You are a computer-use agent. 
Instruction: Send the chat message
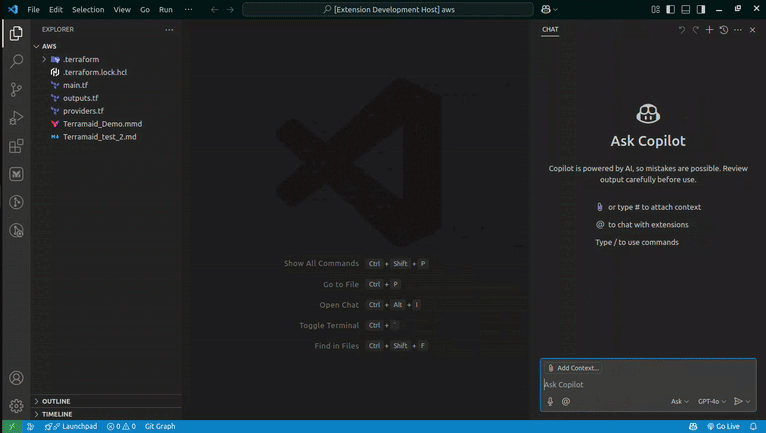point(738,401)
